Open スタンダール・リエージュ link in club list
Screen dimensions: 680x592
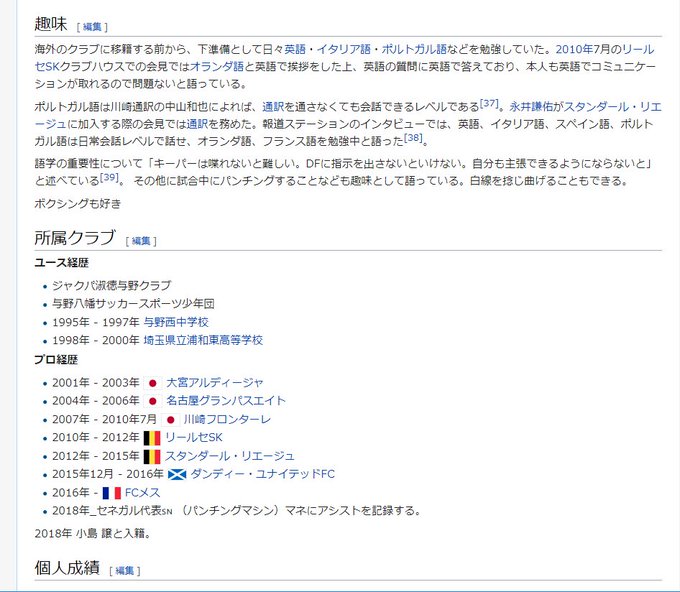230,456
